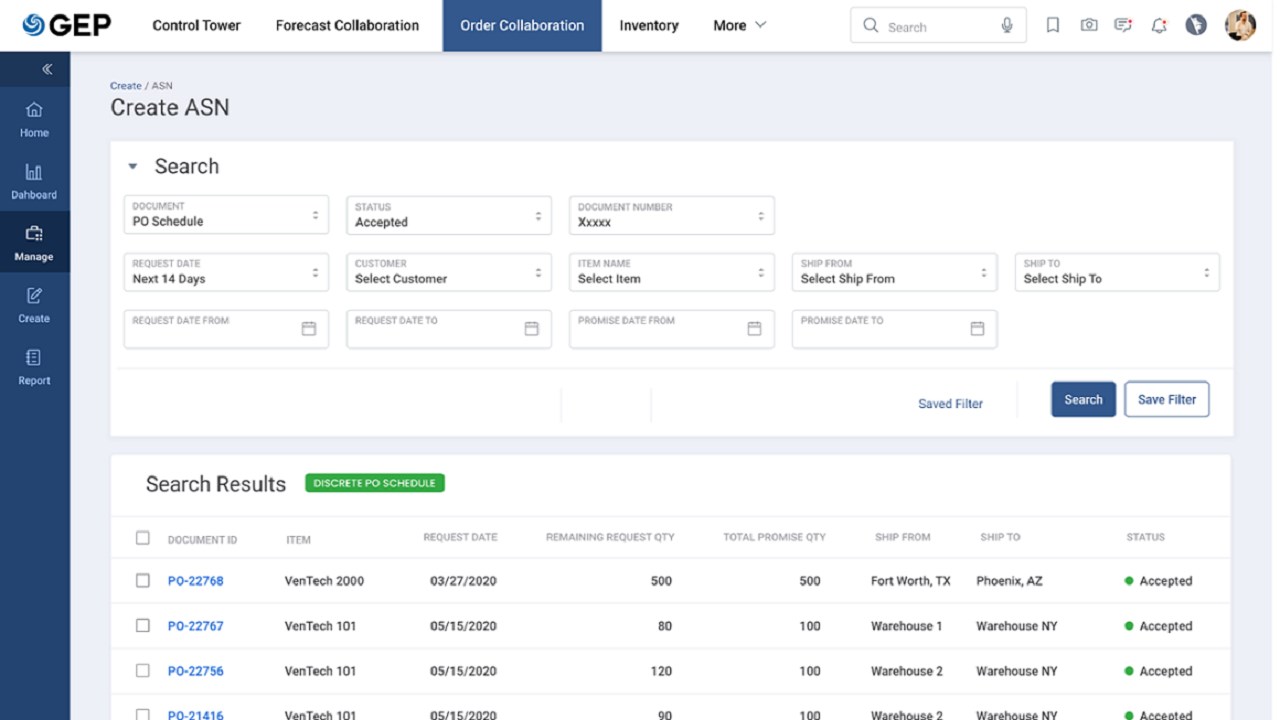Switch to the Forecast Collaboration tab
This screenshot has height=720, width=1280.
click(x=347, y=26)
